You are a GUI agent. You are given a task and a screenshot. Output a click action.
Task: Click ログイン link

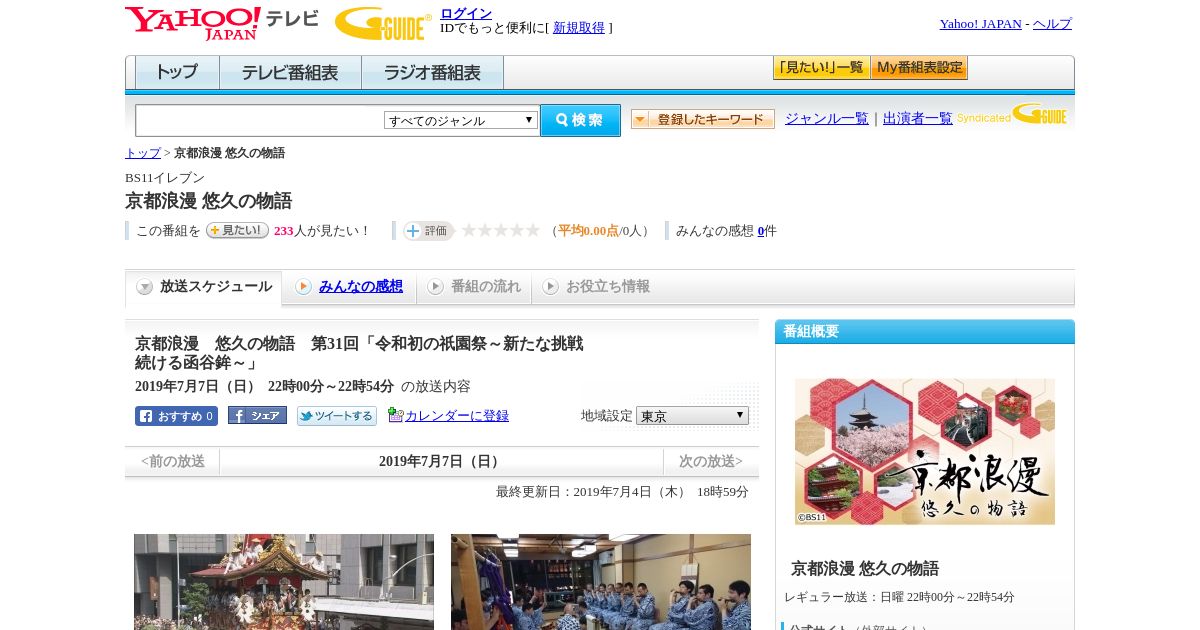point(466,13)
